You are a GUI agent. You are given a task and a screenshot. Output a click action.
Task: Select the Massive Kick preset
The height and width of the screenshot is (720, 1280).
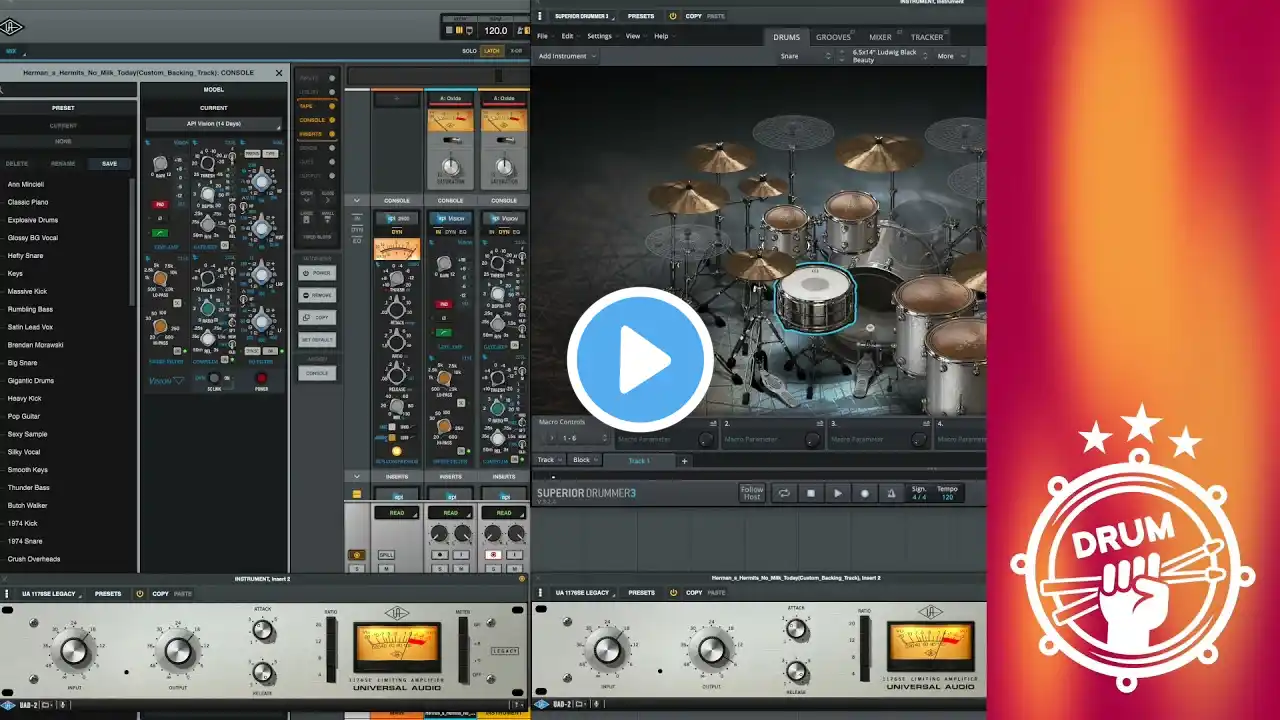[27, 291]
